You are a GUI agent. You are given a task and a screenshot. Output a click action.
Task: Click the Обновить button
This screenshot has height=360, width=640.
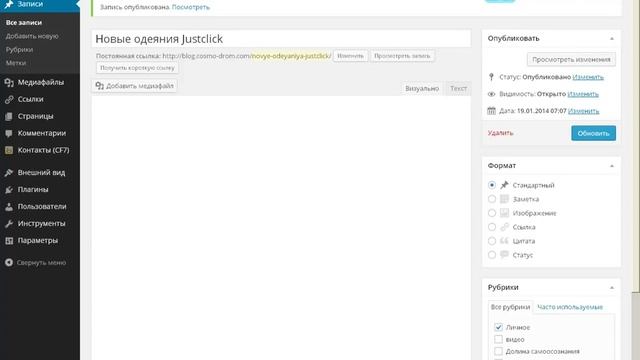coord(593,133)
